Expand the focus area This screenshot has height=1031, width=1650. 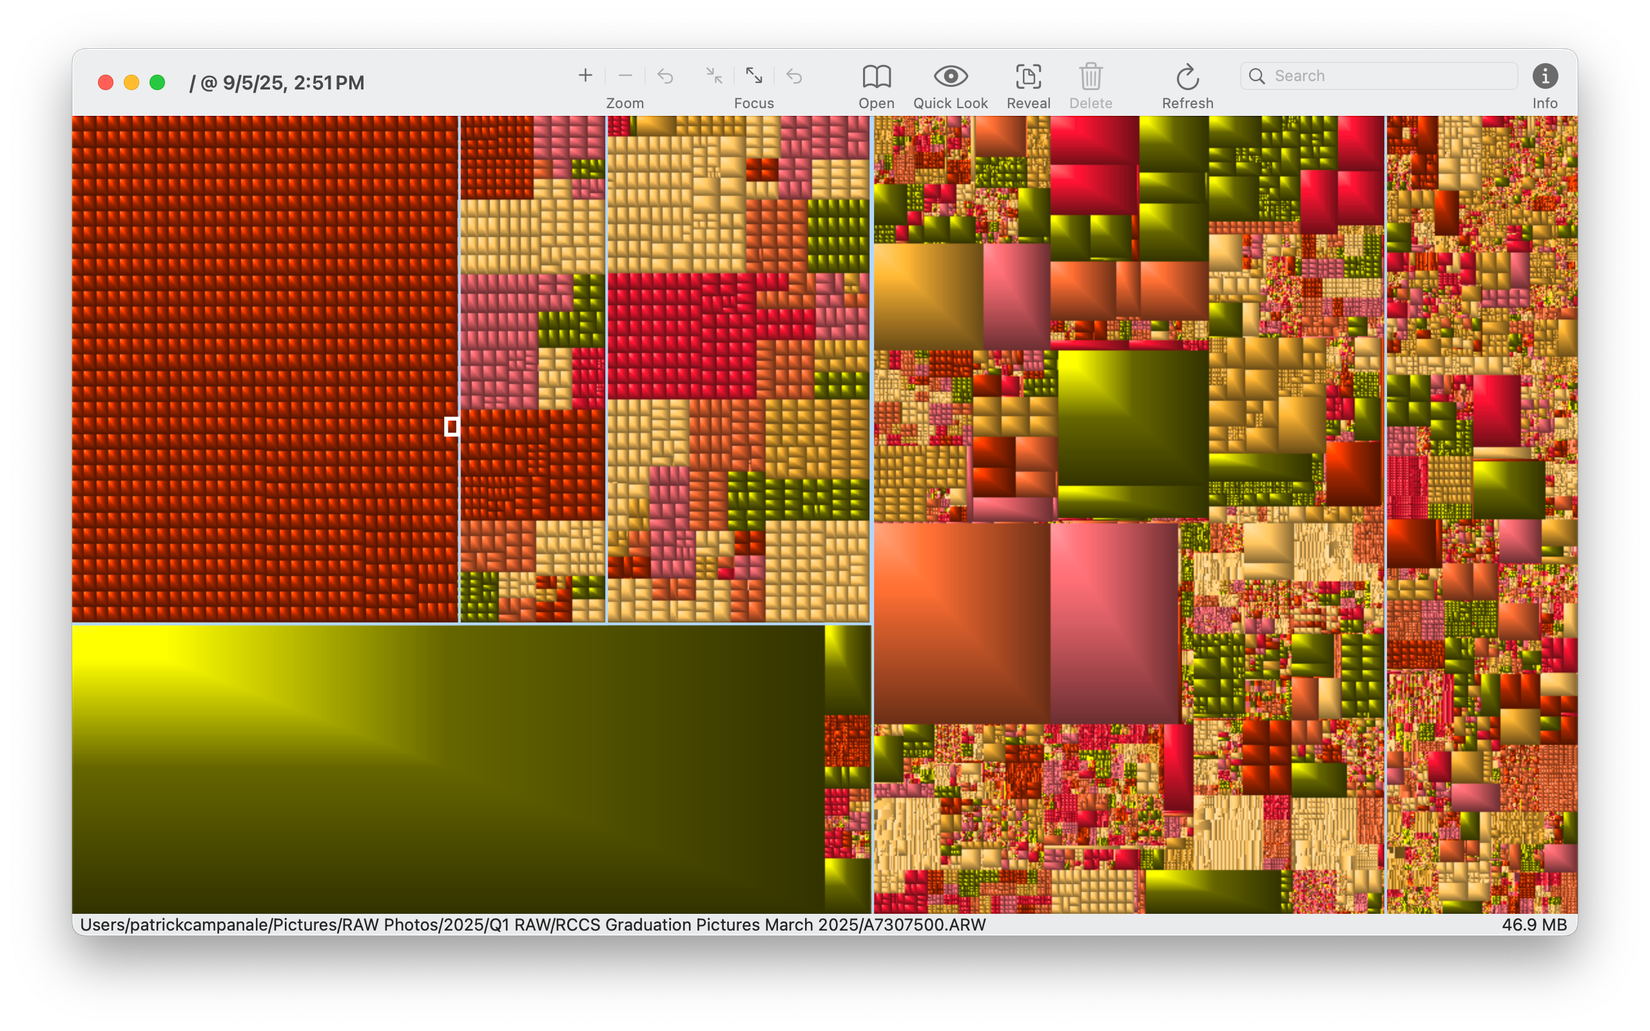tap(753, 75)
